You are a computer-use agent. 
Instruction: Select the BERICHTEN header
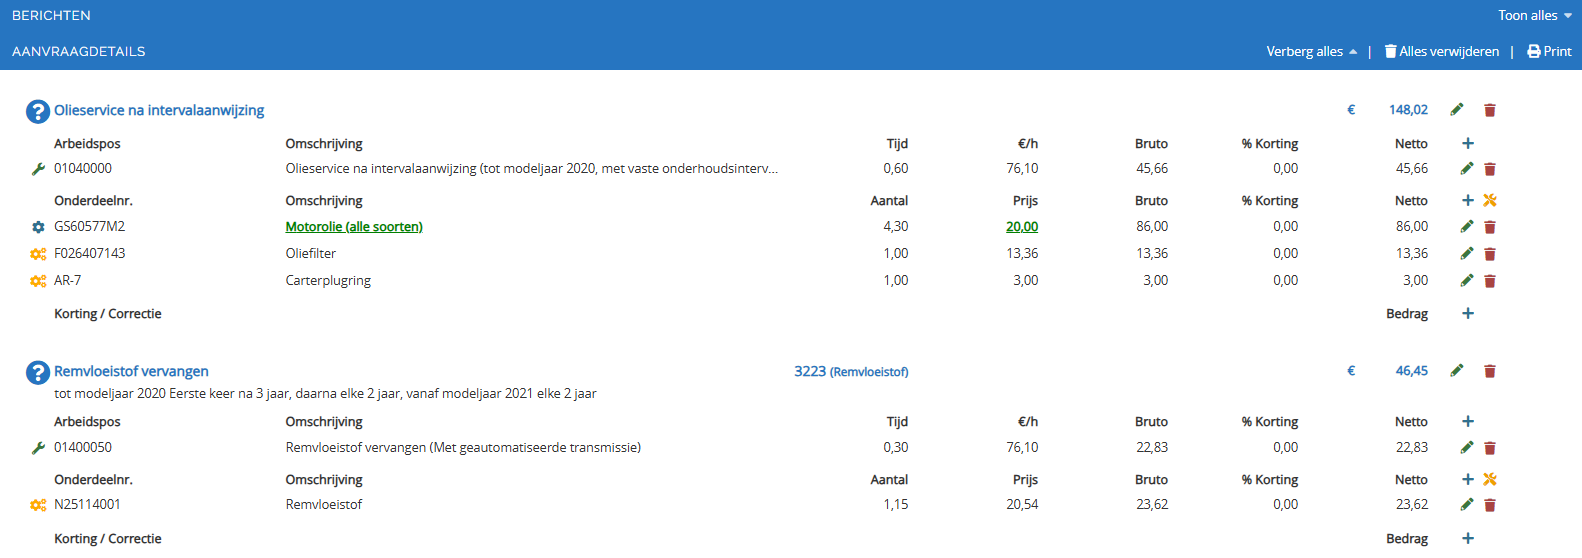(x=51, y=15)
